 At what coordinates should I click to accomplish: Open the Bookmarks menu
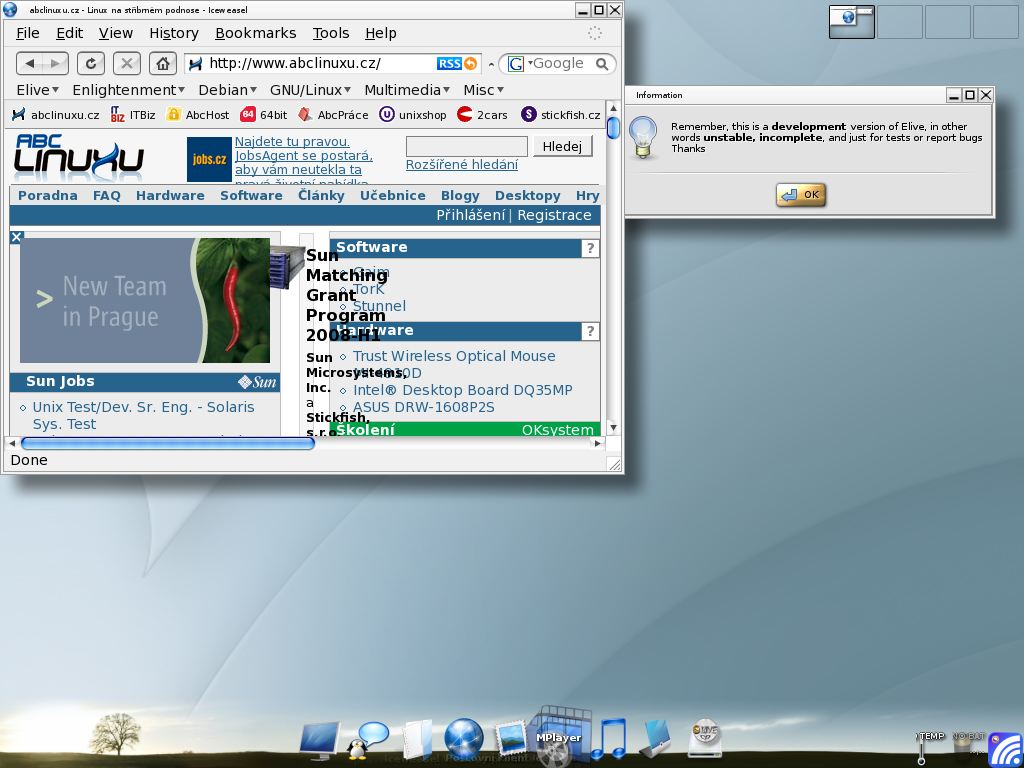255,33
